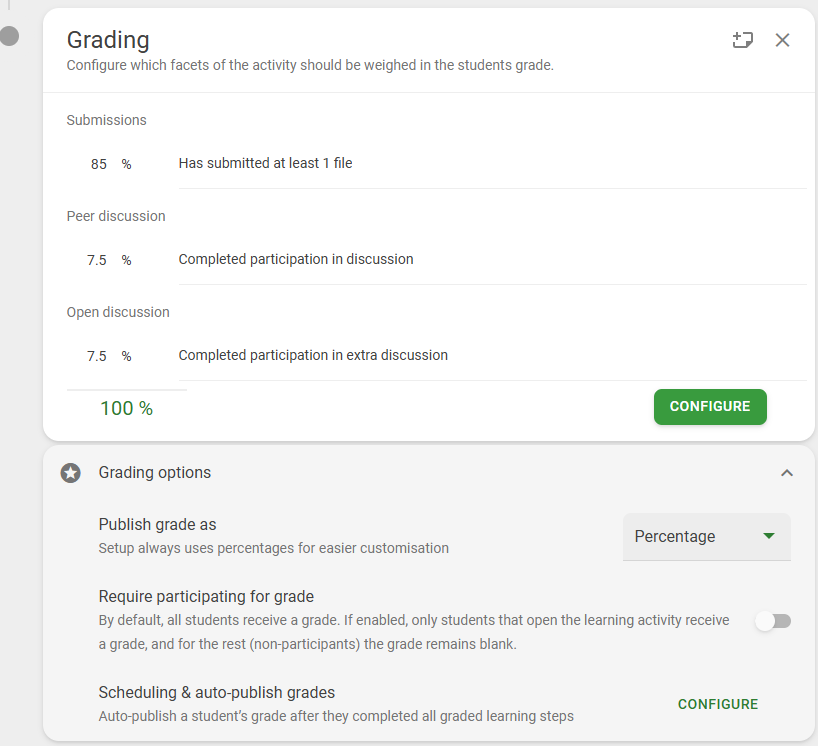Click the dropdown arrow inside the Percentage selector

768,537
